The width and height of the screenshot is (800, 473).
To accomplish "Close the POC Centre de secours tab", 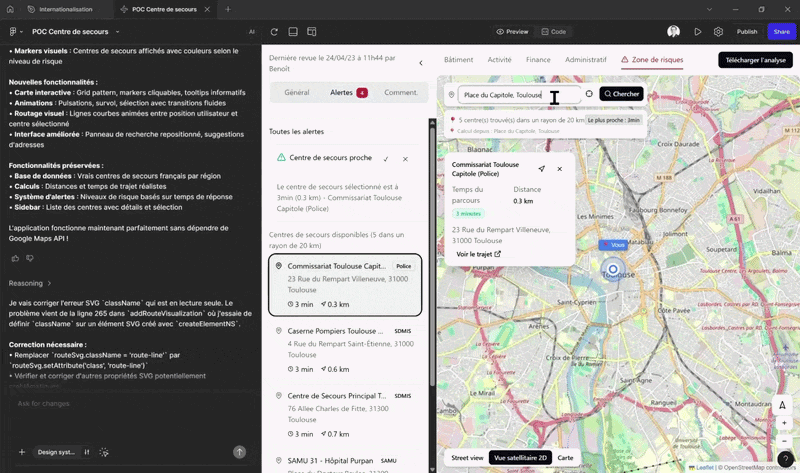I will pos(207,9).
